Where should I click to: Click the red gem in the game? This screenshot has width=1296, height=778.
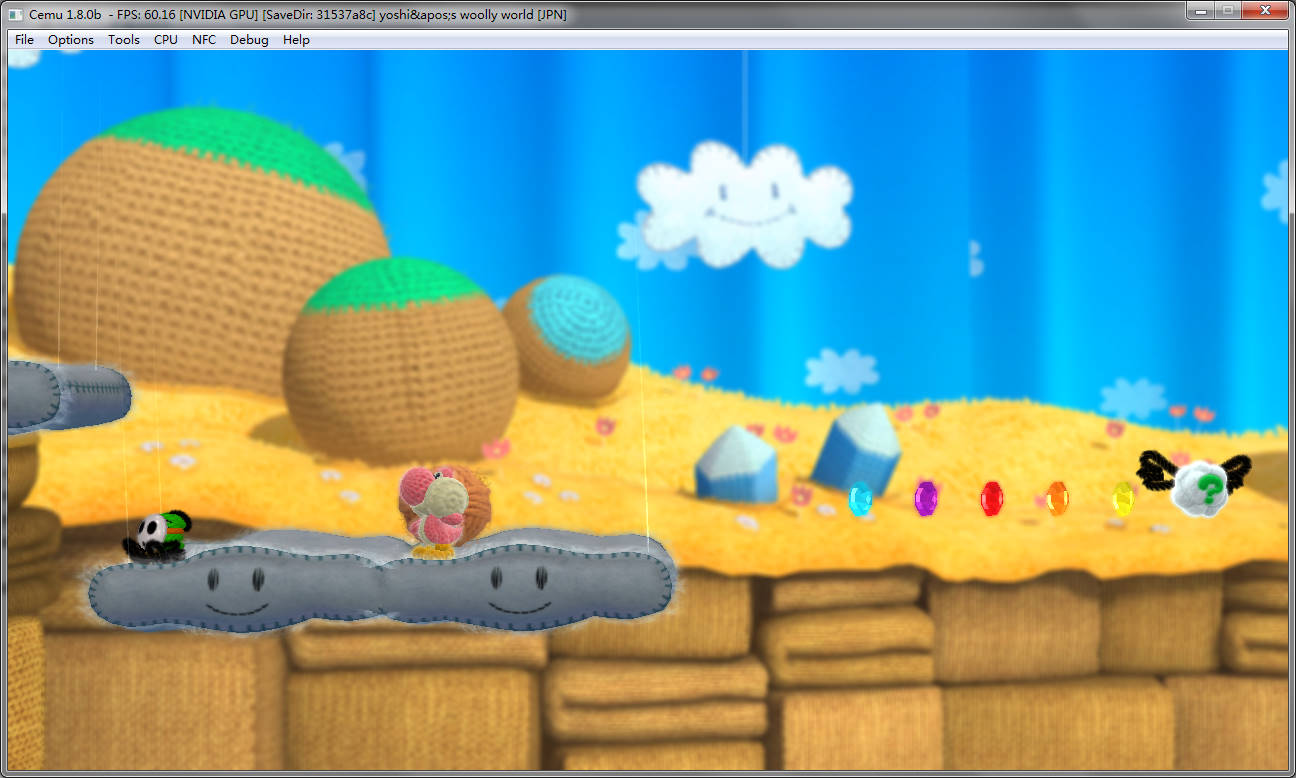coord(992,498)
